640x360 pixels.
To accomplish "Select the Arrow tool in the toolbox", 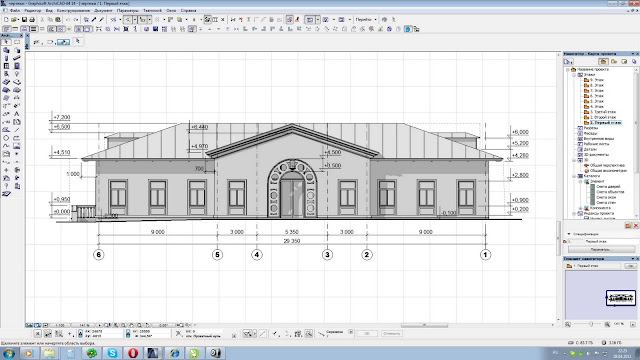I will [x=6, y=42].
